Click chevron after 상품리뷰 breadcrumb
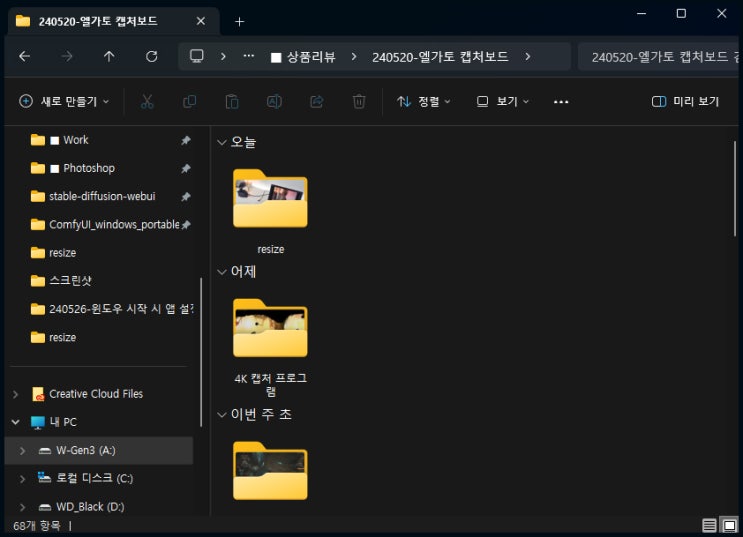The width and height of the screenshot is (743, 537). coord(353,56)
